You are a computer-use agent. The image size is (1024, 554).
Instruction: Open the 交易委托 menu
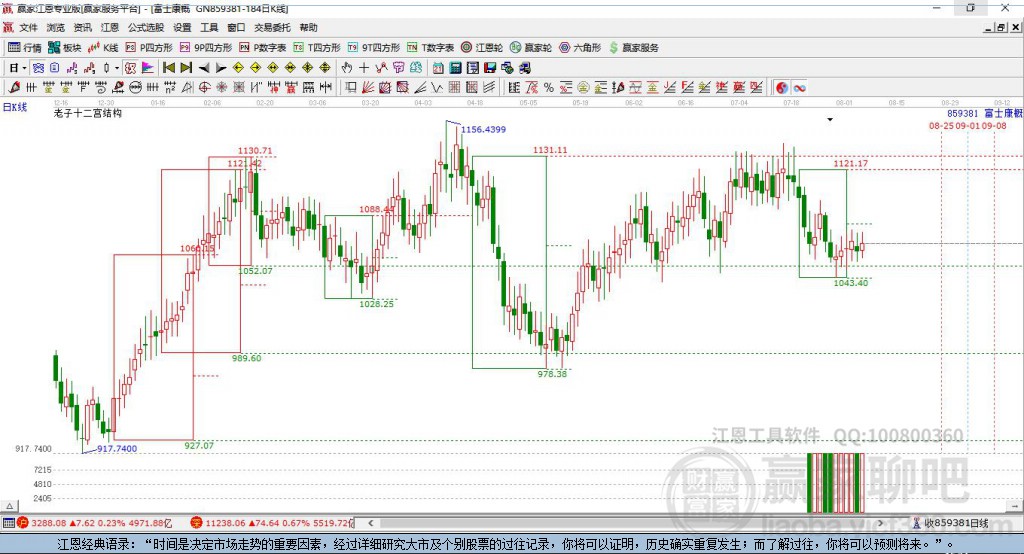pyautogui.click(x=272, y=27)
